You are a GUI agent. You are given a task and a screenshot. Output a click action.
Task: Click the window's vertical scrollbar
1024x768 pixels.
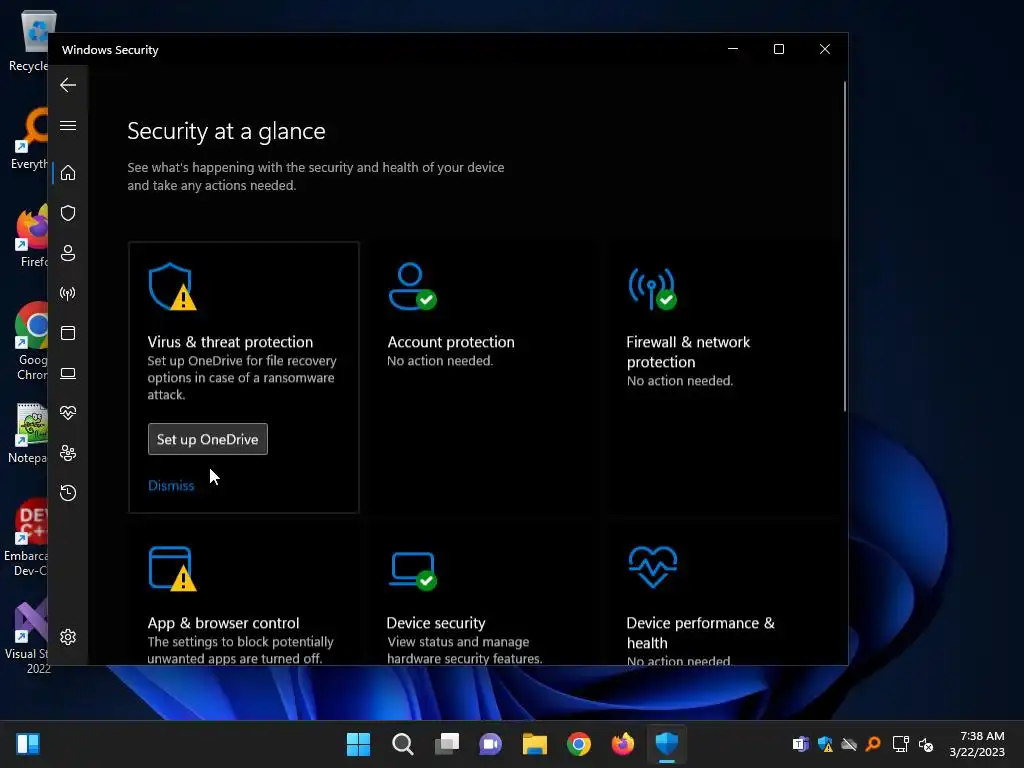coord(844,246)
